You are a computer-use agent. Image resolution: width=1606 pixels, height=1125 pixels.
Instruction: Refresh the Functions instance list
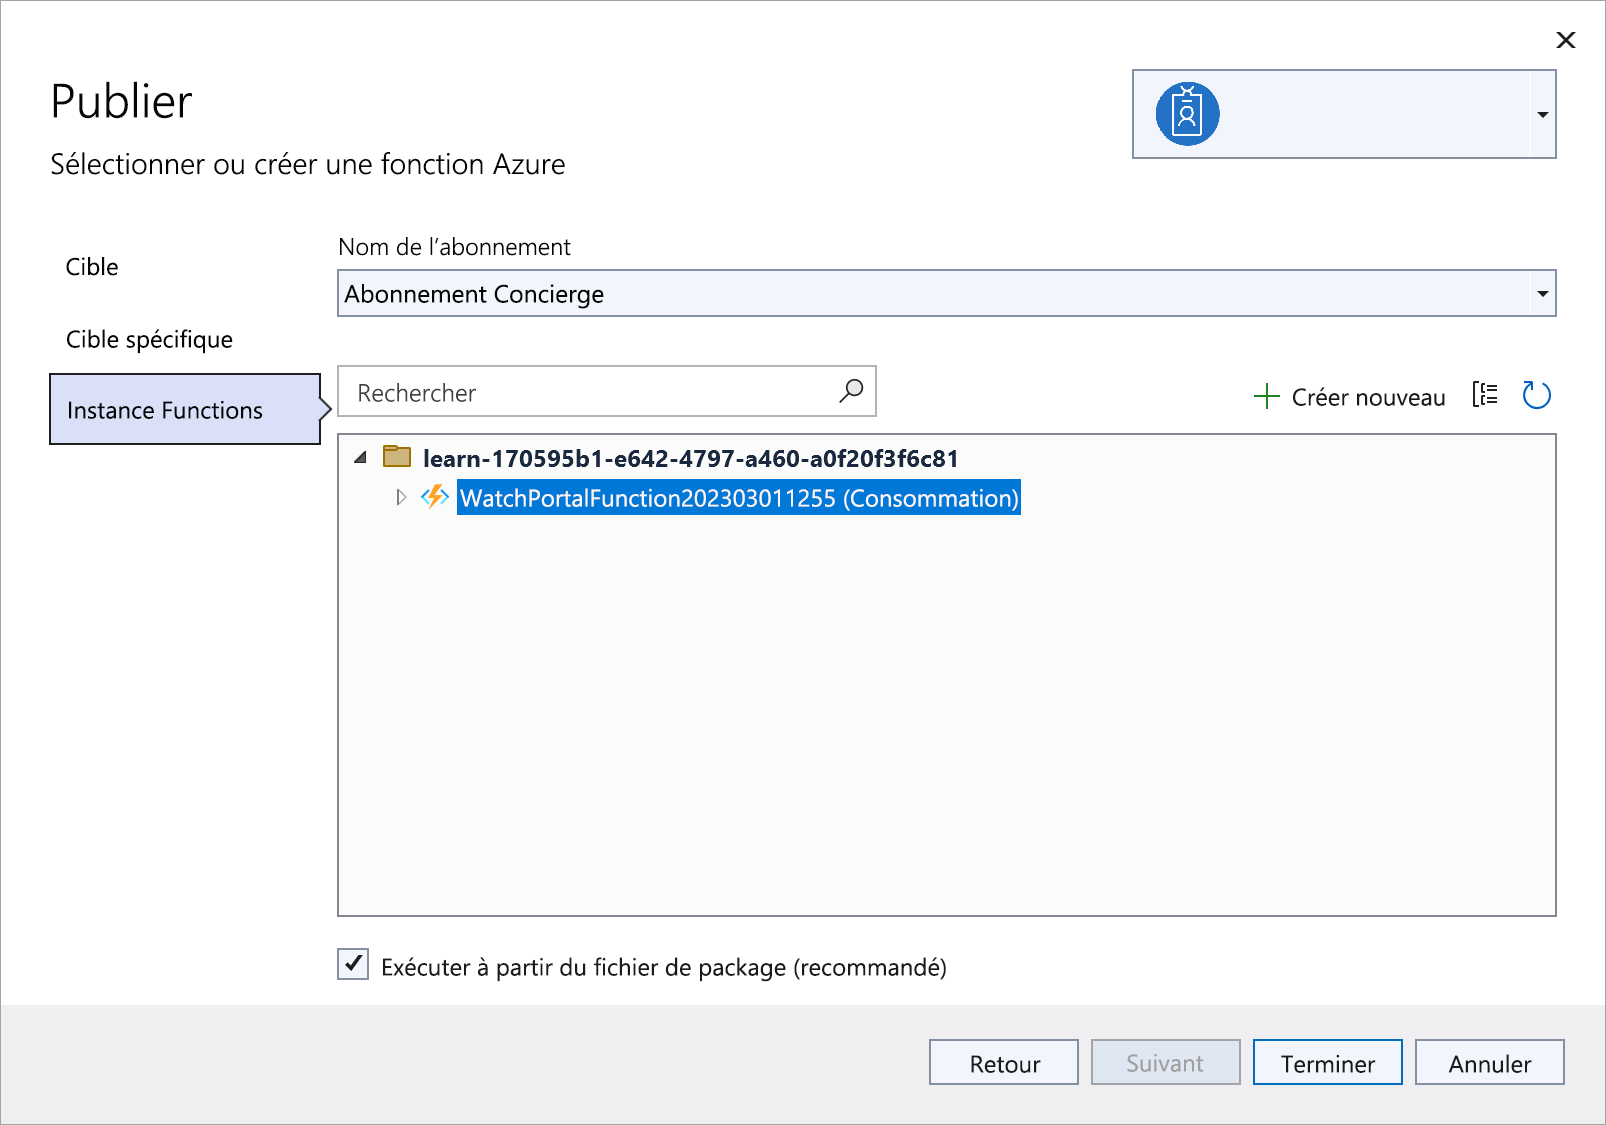click(x=1536, y=395)
